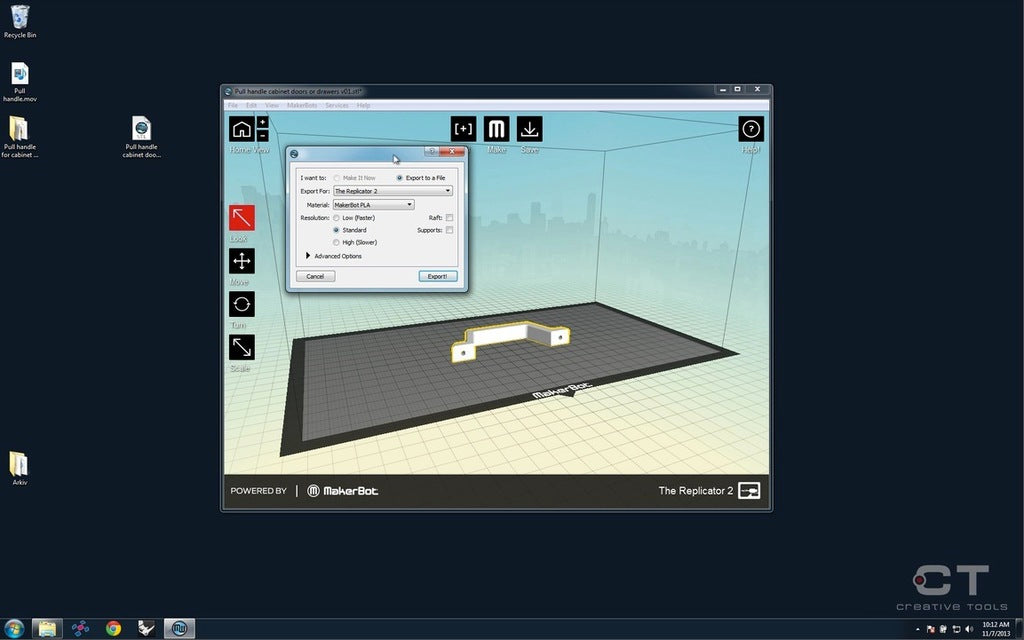Select the Arkiv folder on desktop
Viewport: 1024px width, 640px height.
point(20,468)
